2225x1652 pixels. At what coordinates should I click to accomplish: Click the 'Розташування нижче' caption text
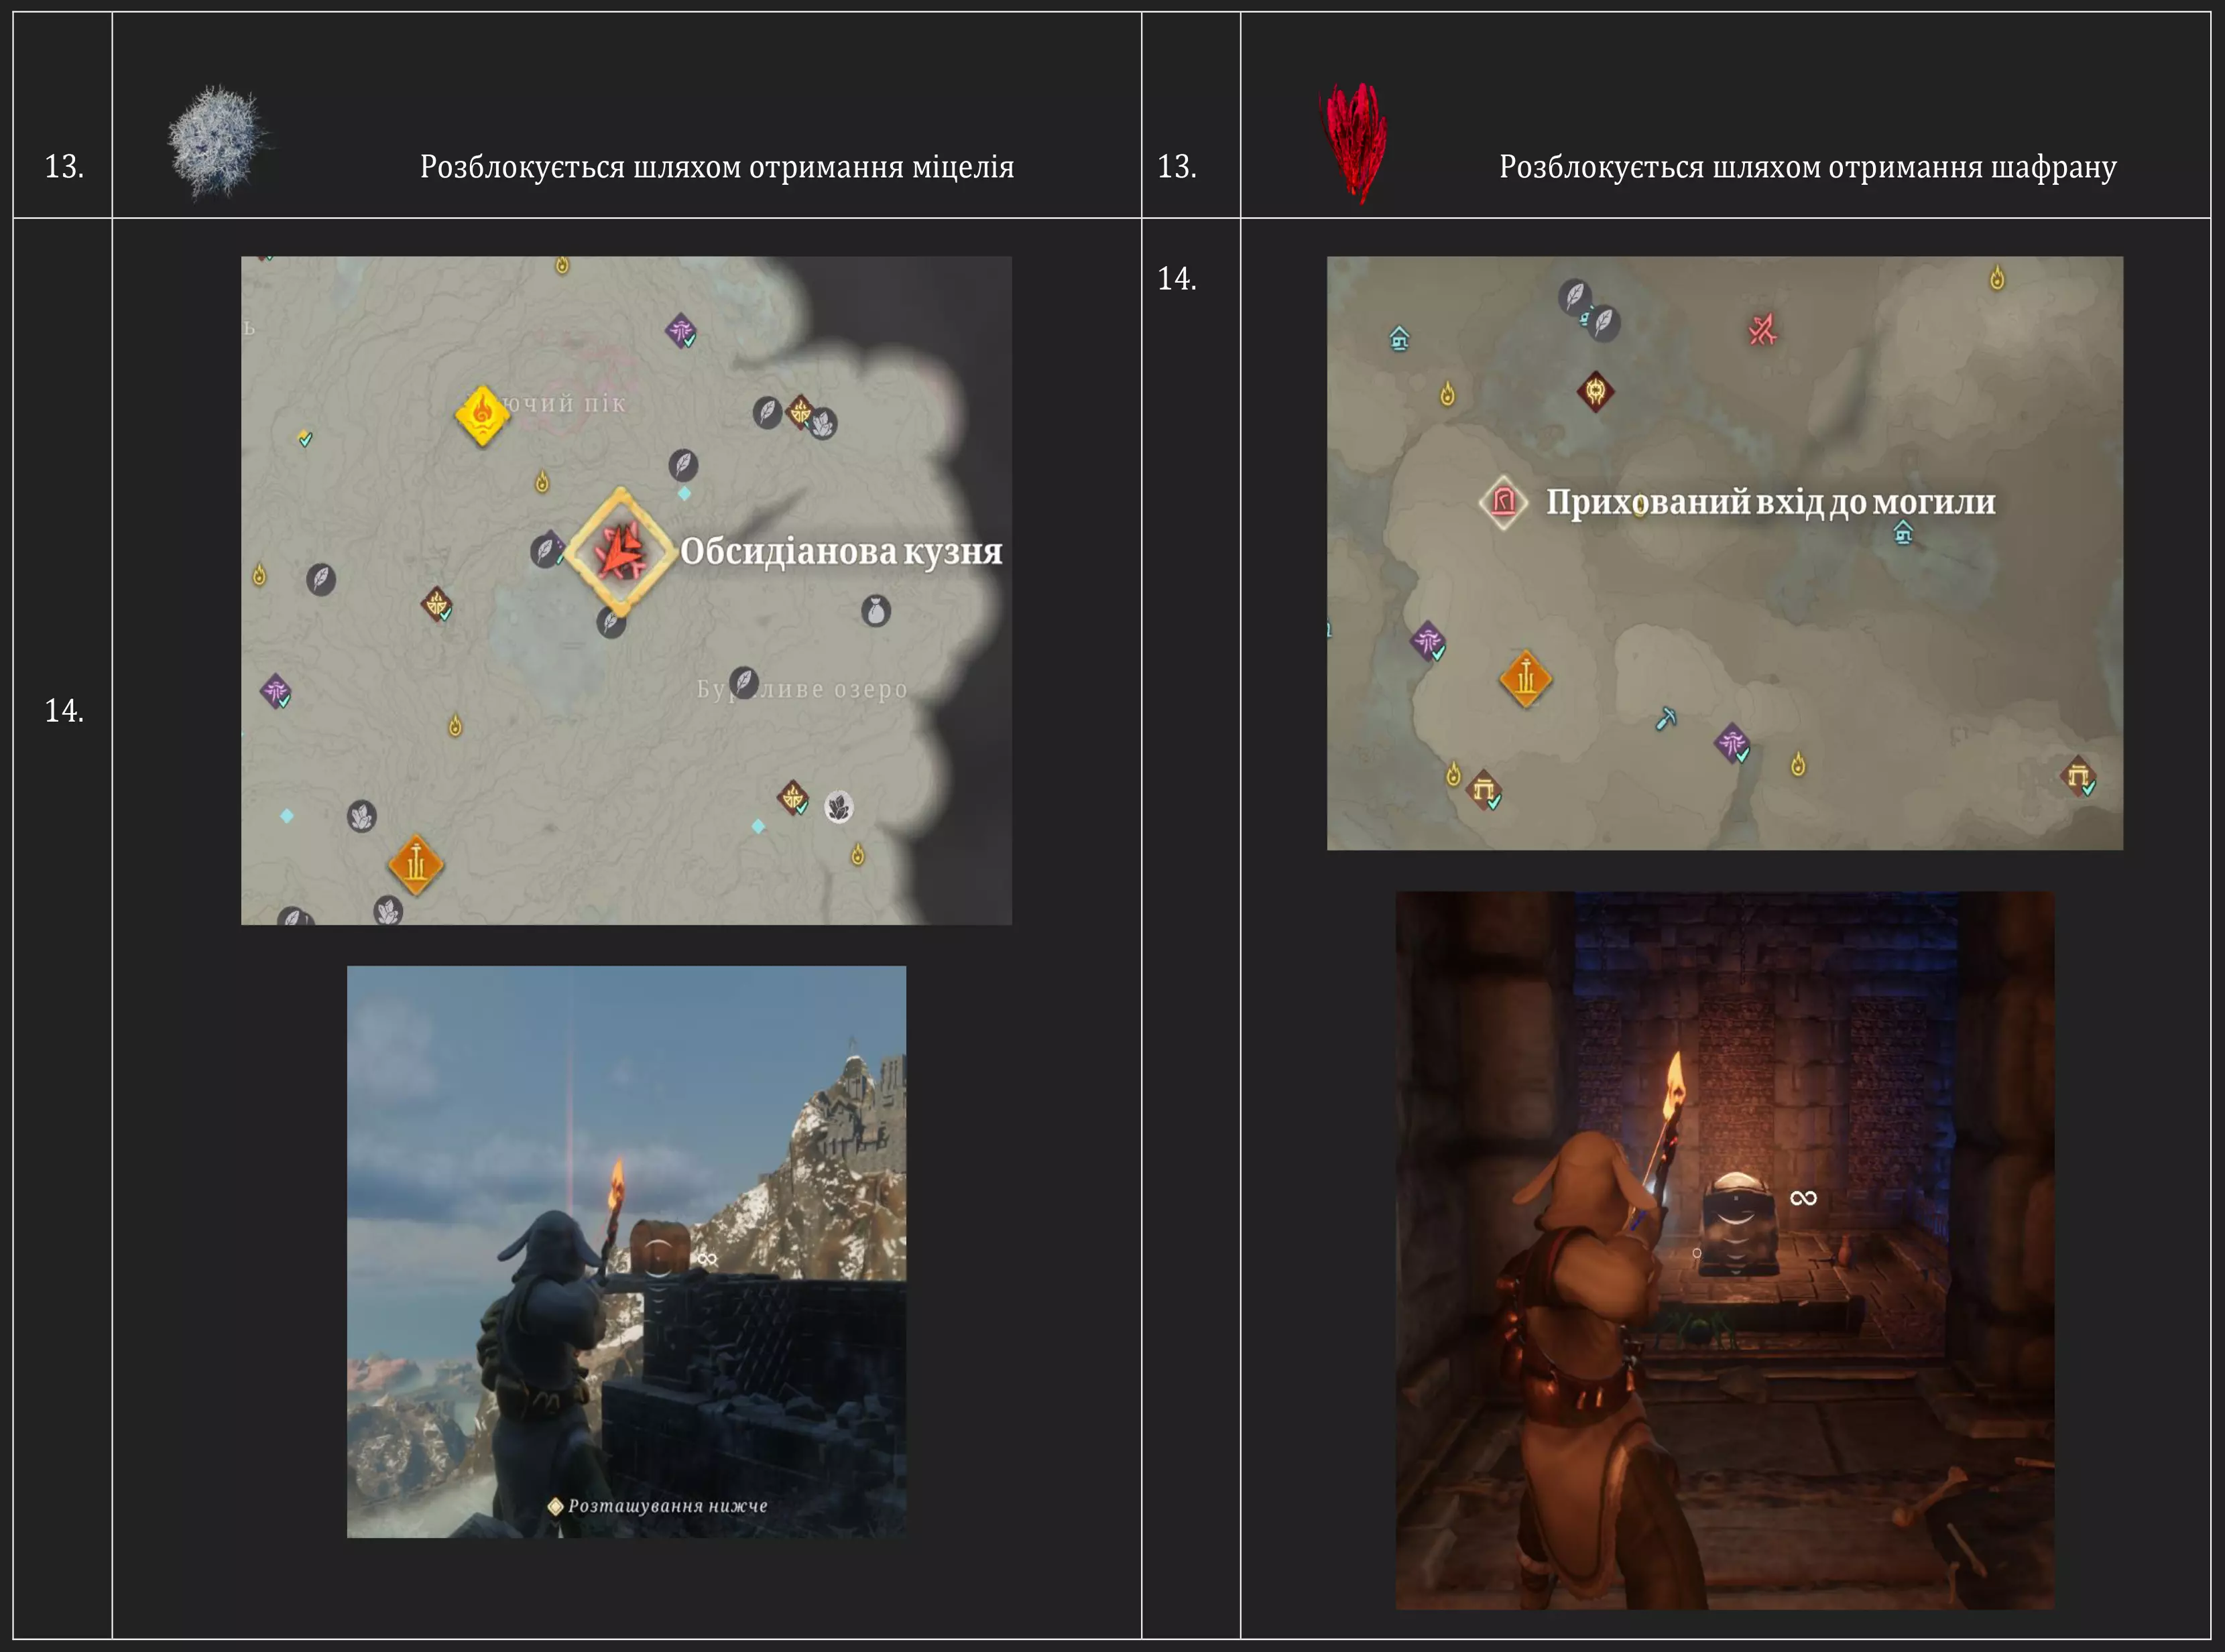(x=667, y=1505)
